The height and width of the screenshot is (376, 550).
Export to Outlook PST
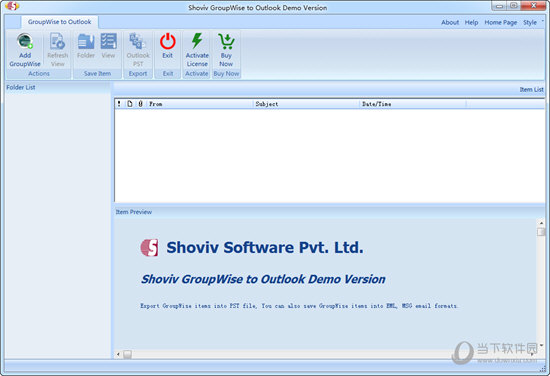(x=138, y=49)
